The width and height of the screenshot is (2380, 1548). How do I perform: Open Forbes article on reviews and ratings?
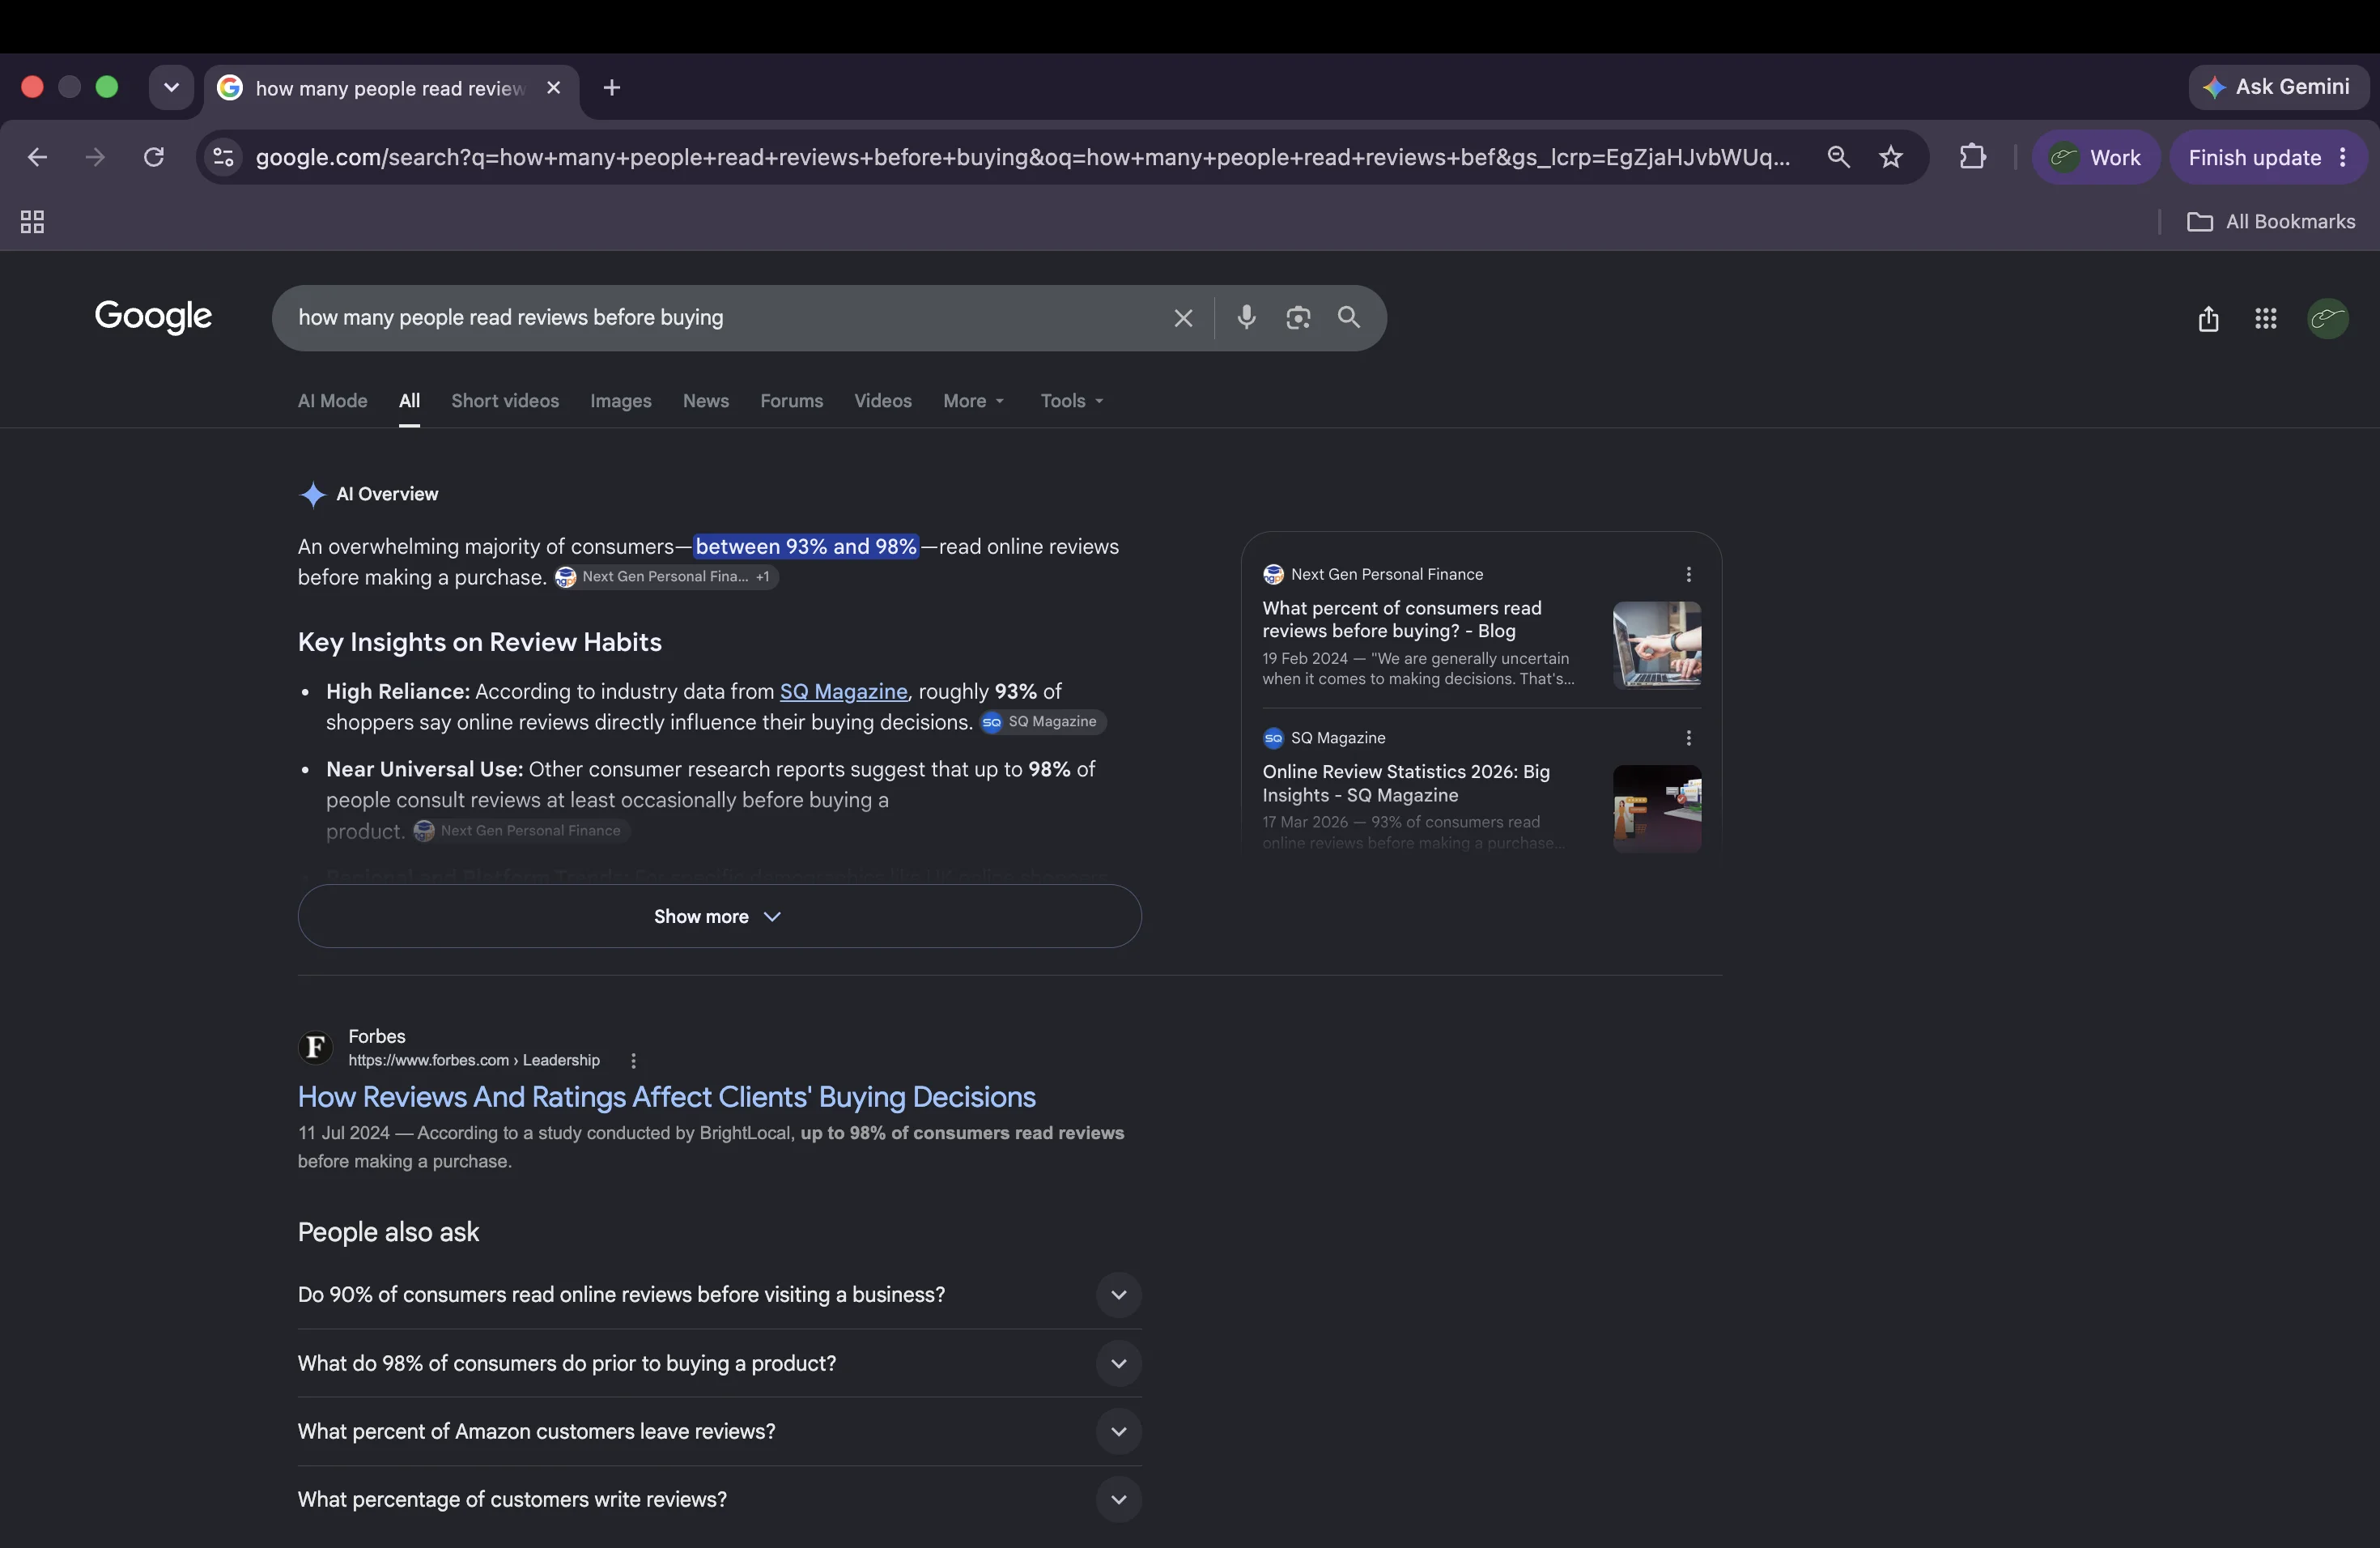[666, 1097]
